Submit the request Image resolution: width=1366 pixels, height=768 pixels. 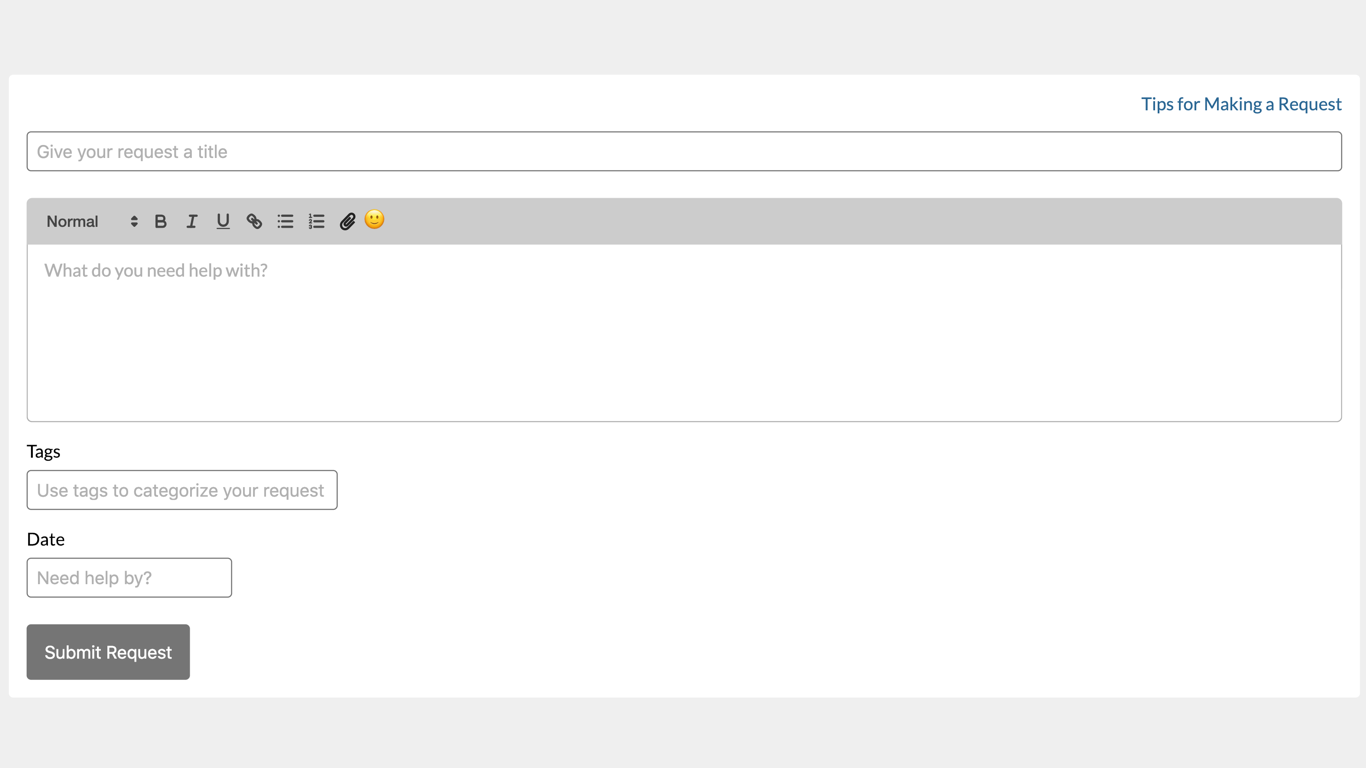point(108,652)
